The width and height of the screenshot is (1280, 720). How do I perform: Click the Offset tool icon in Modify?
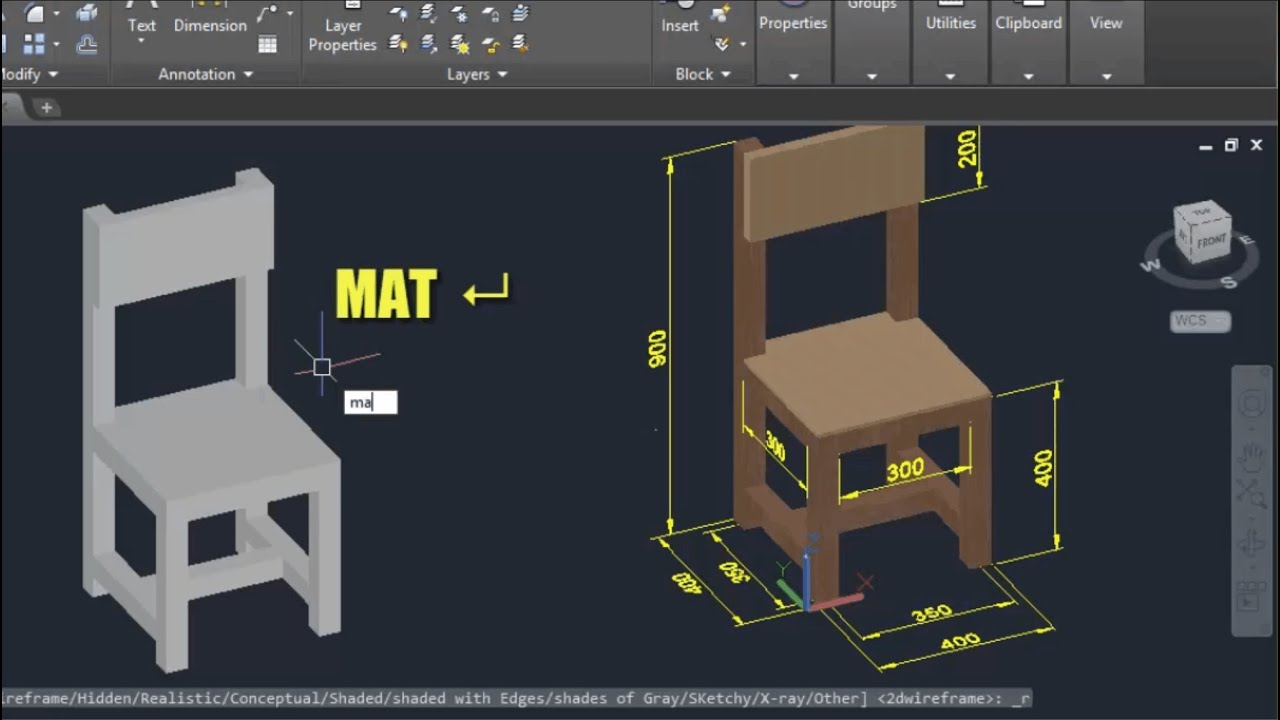[x=87, y=44]
